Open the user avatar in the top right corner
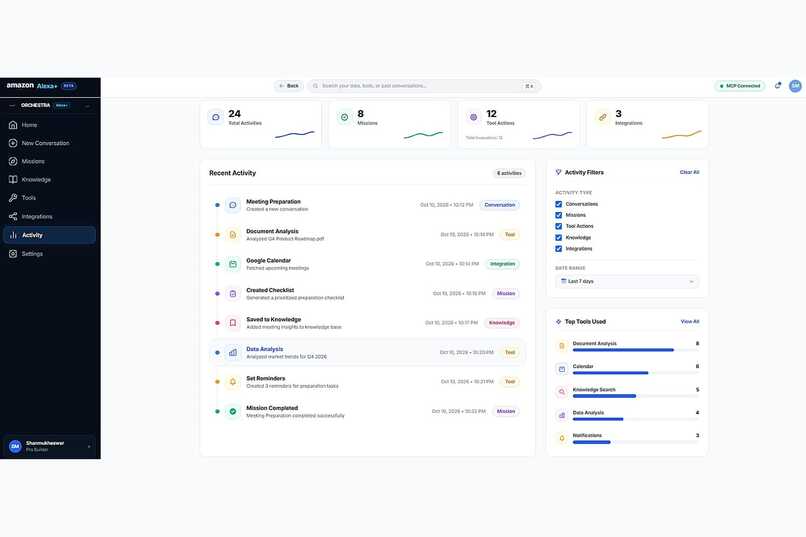This screenshot has width=806, height=537. pos(795,86)
